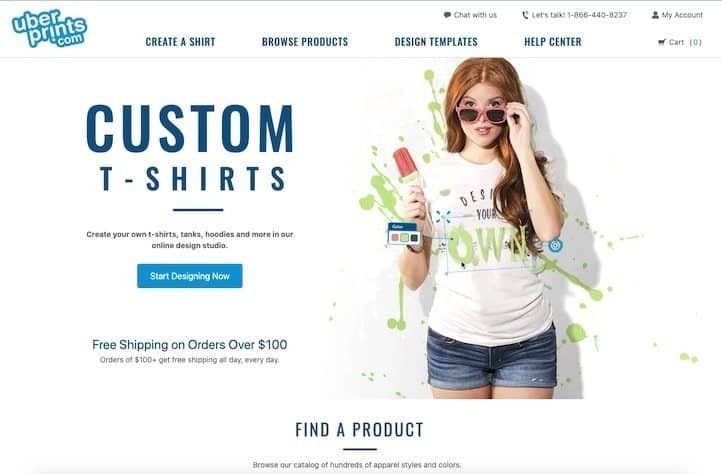Click the phone handset icon
This screenshot has width=722, height=474.
pos(525,15)
